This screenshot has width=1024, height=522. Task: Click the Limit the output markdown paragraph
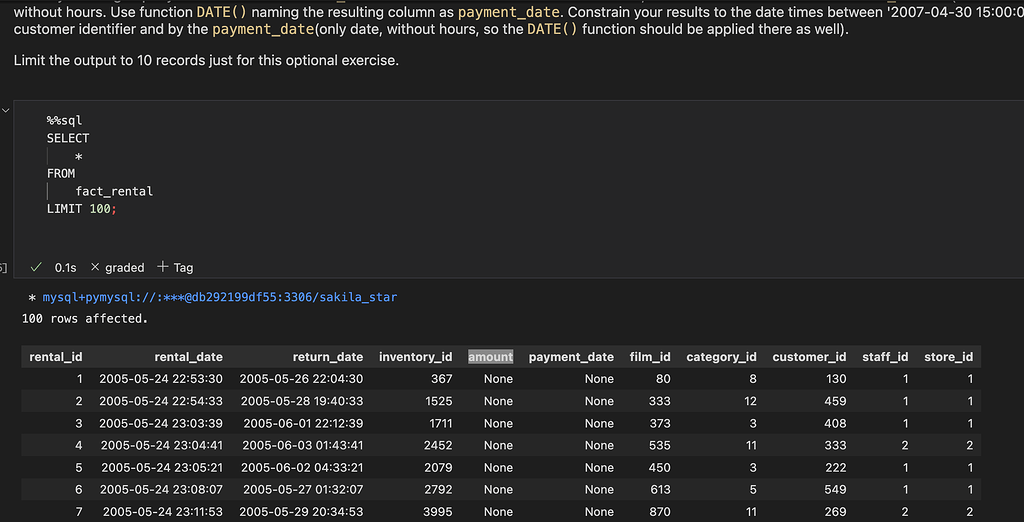point(206,61)
